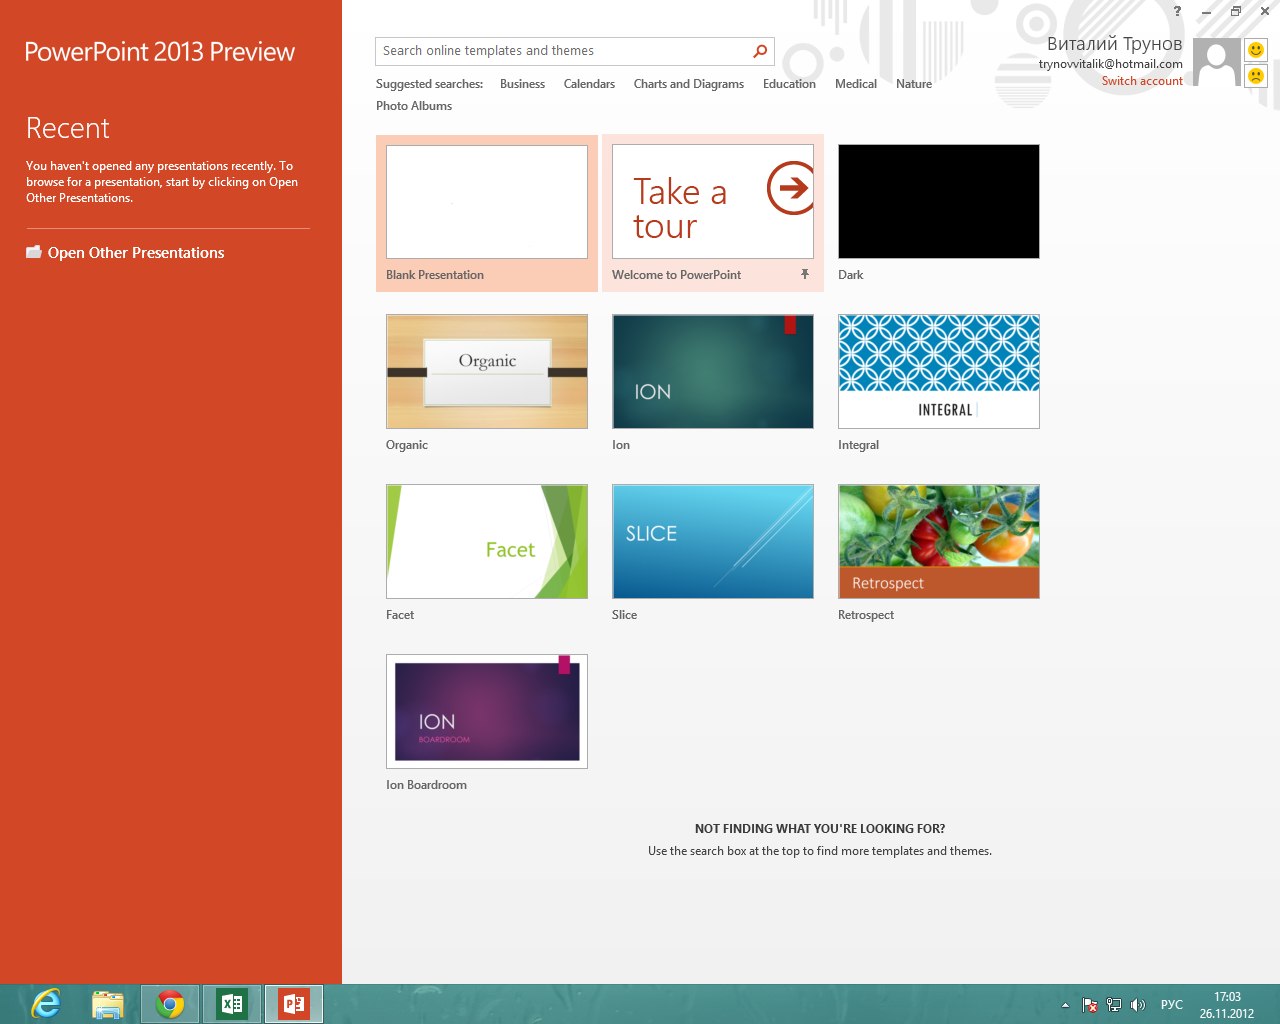Image resolution: width=1280 pixels, height=1024 pixels.
Task: Select the purple Ion Boardroom thumbnail
Action: pos(487,712)
